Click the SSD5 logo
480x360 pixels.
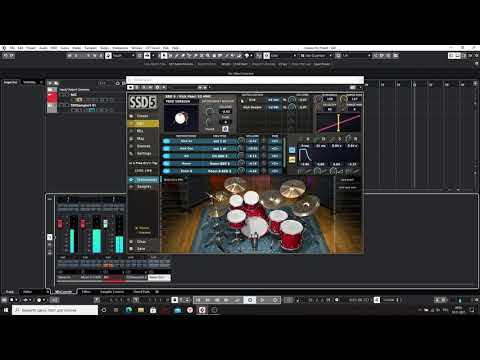[x=143, y=102]
